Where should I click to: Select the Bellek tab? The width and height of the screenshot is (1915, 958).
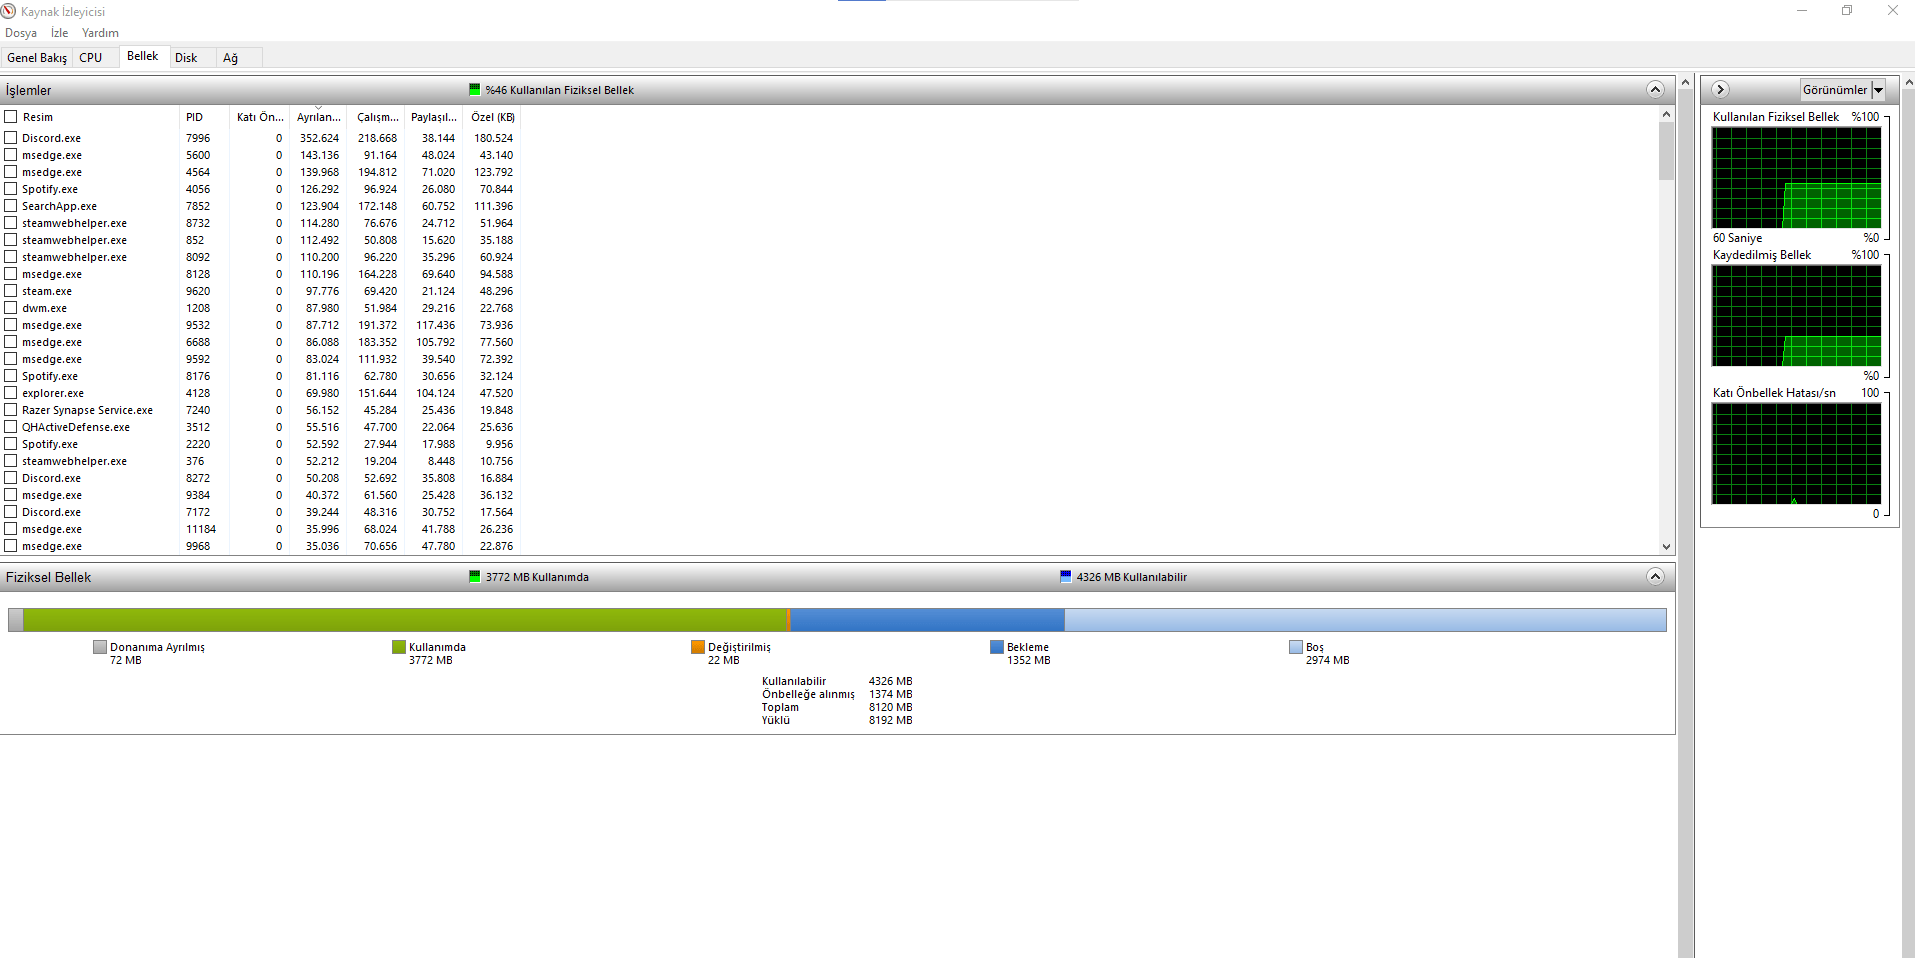tap(143, 56)
